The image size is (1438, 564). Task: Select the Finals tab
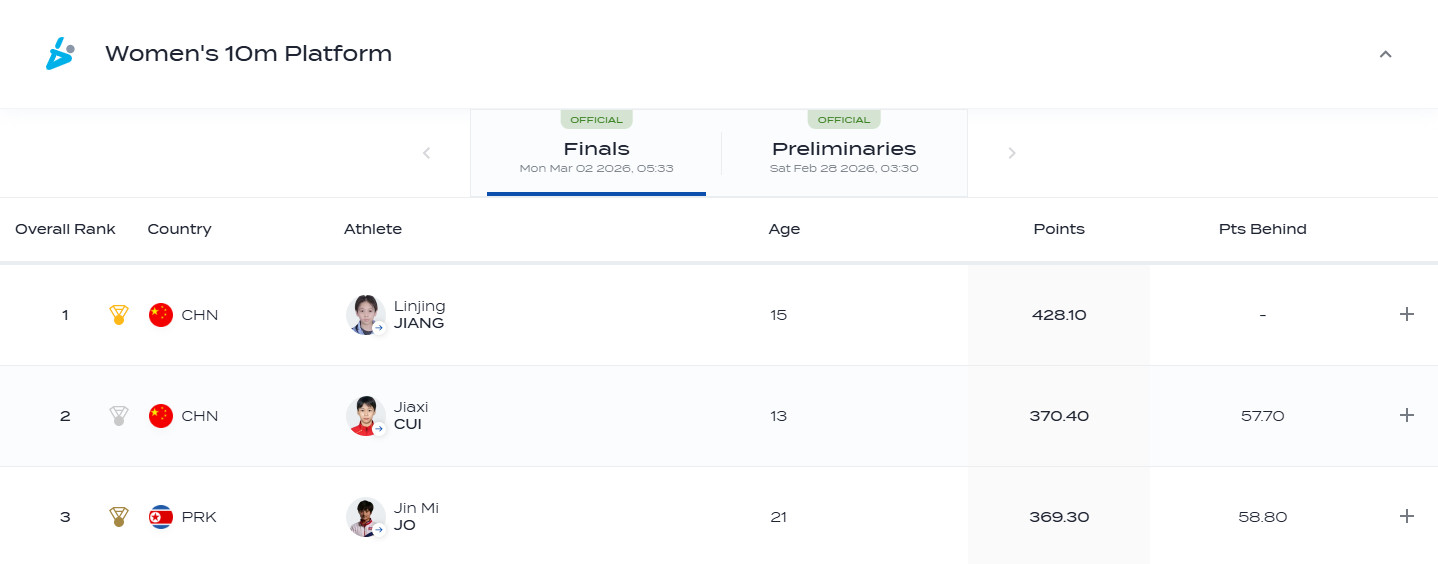pyautogui.click(x=596, y=153)
